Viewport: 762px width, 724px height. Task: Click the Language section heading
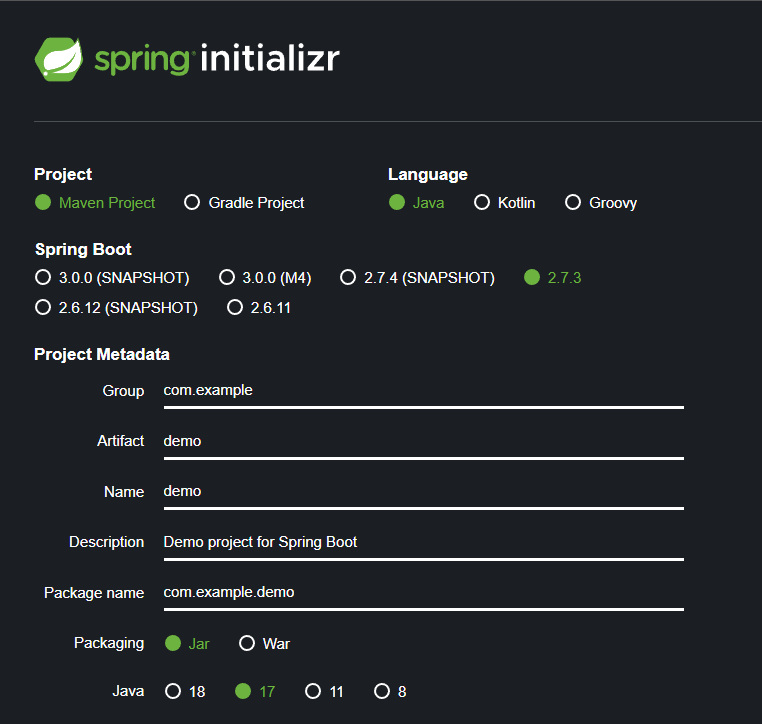click(428, 174)
